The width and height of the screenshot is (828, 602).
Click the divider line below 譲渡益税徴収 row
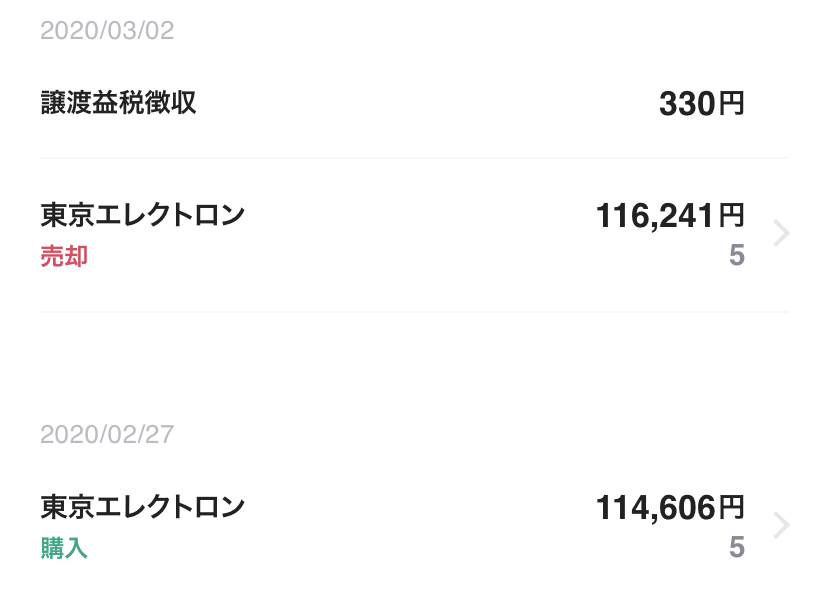coord(414,157)
